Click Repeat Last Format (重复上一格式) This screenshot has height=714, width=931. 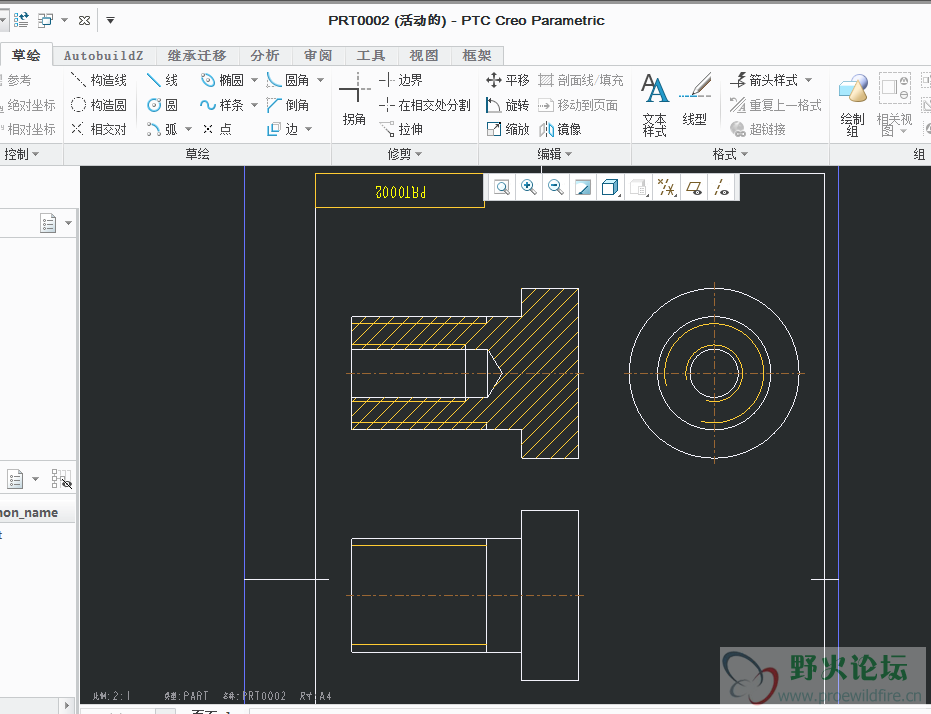pyautogui.click(x=775, y=105)
